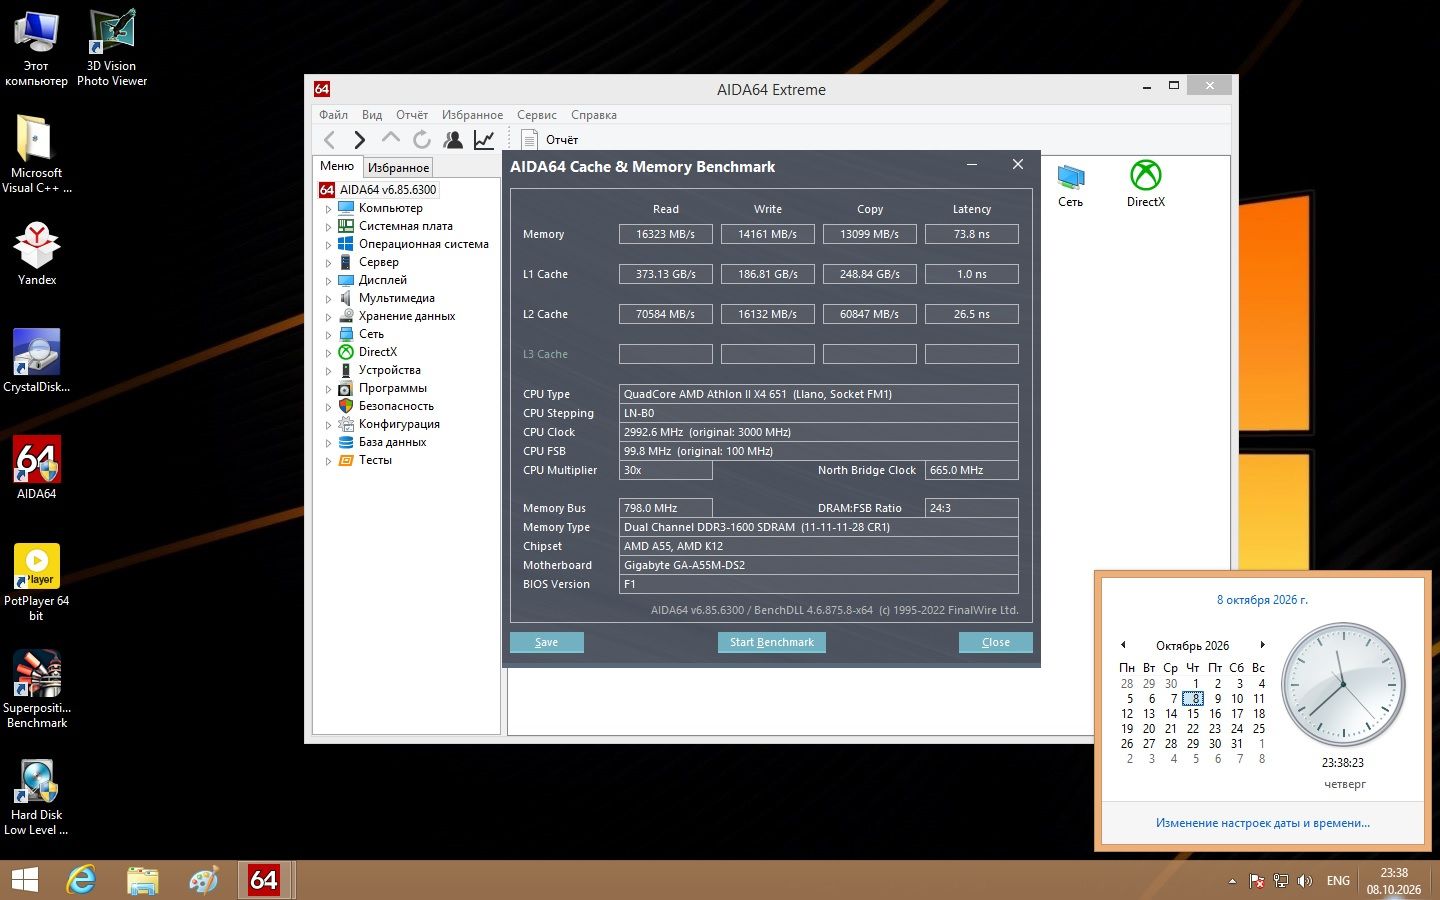Click the volume icon in system tray

point(1305,881)
